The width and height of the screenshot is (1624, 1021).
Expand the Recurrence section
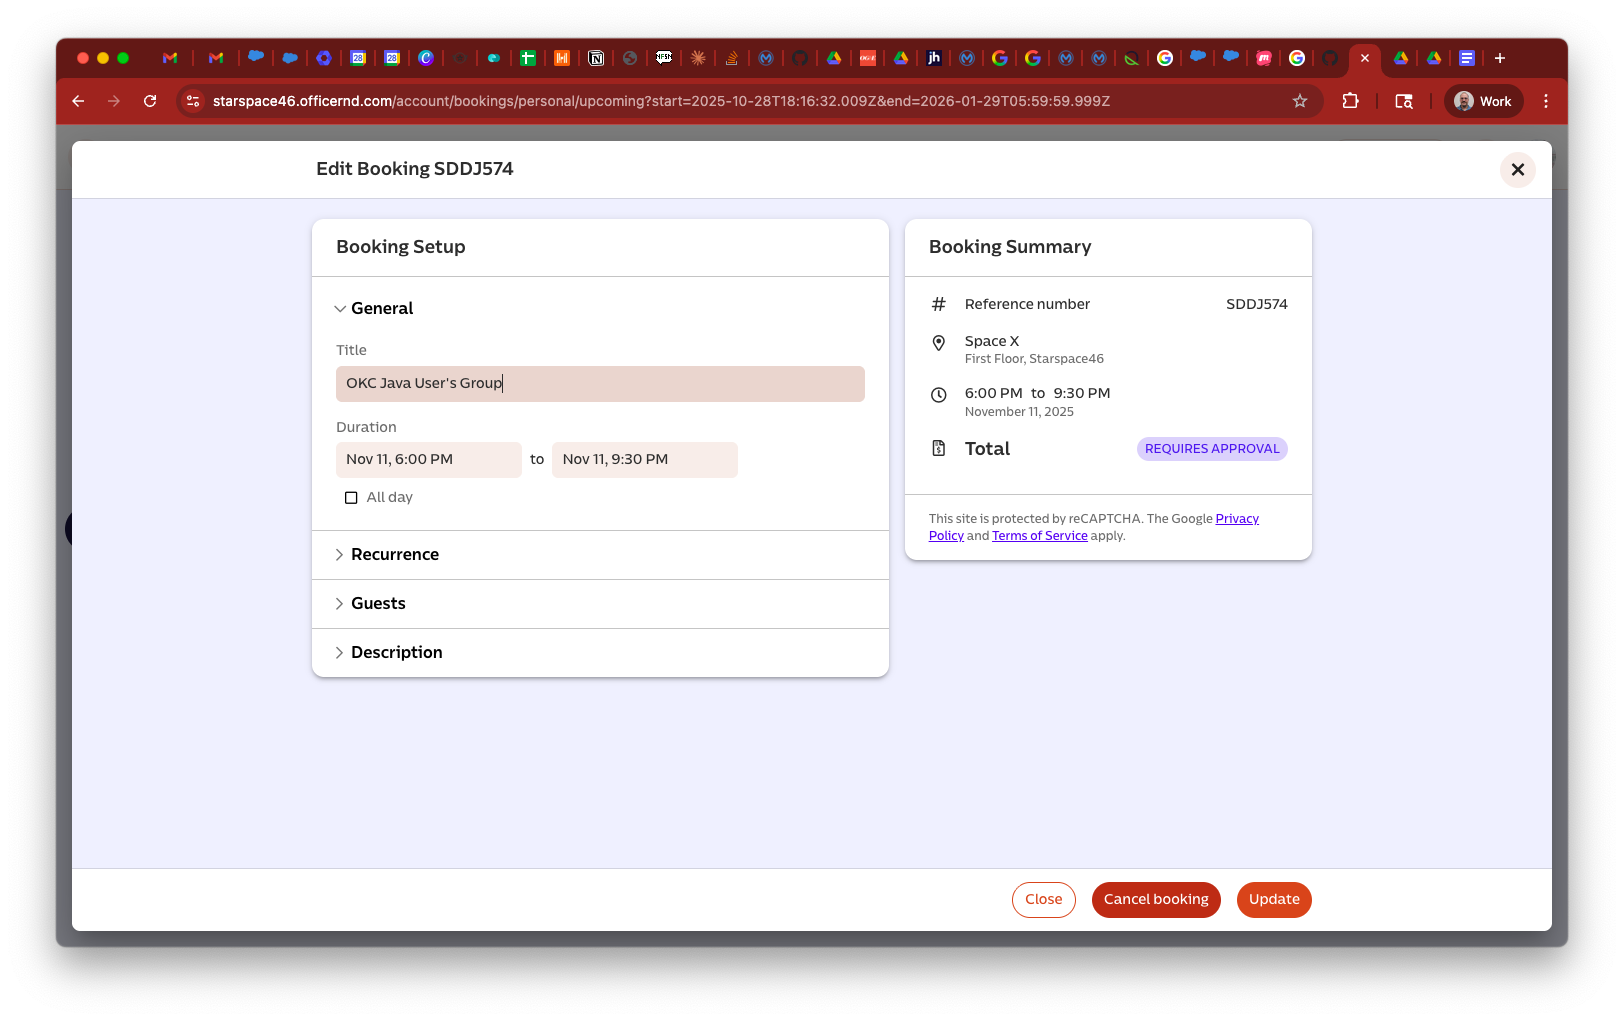click(x=394, y=555)
